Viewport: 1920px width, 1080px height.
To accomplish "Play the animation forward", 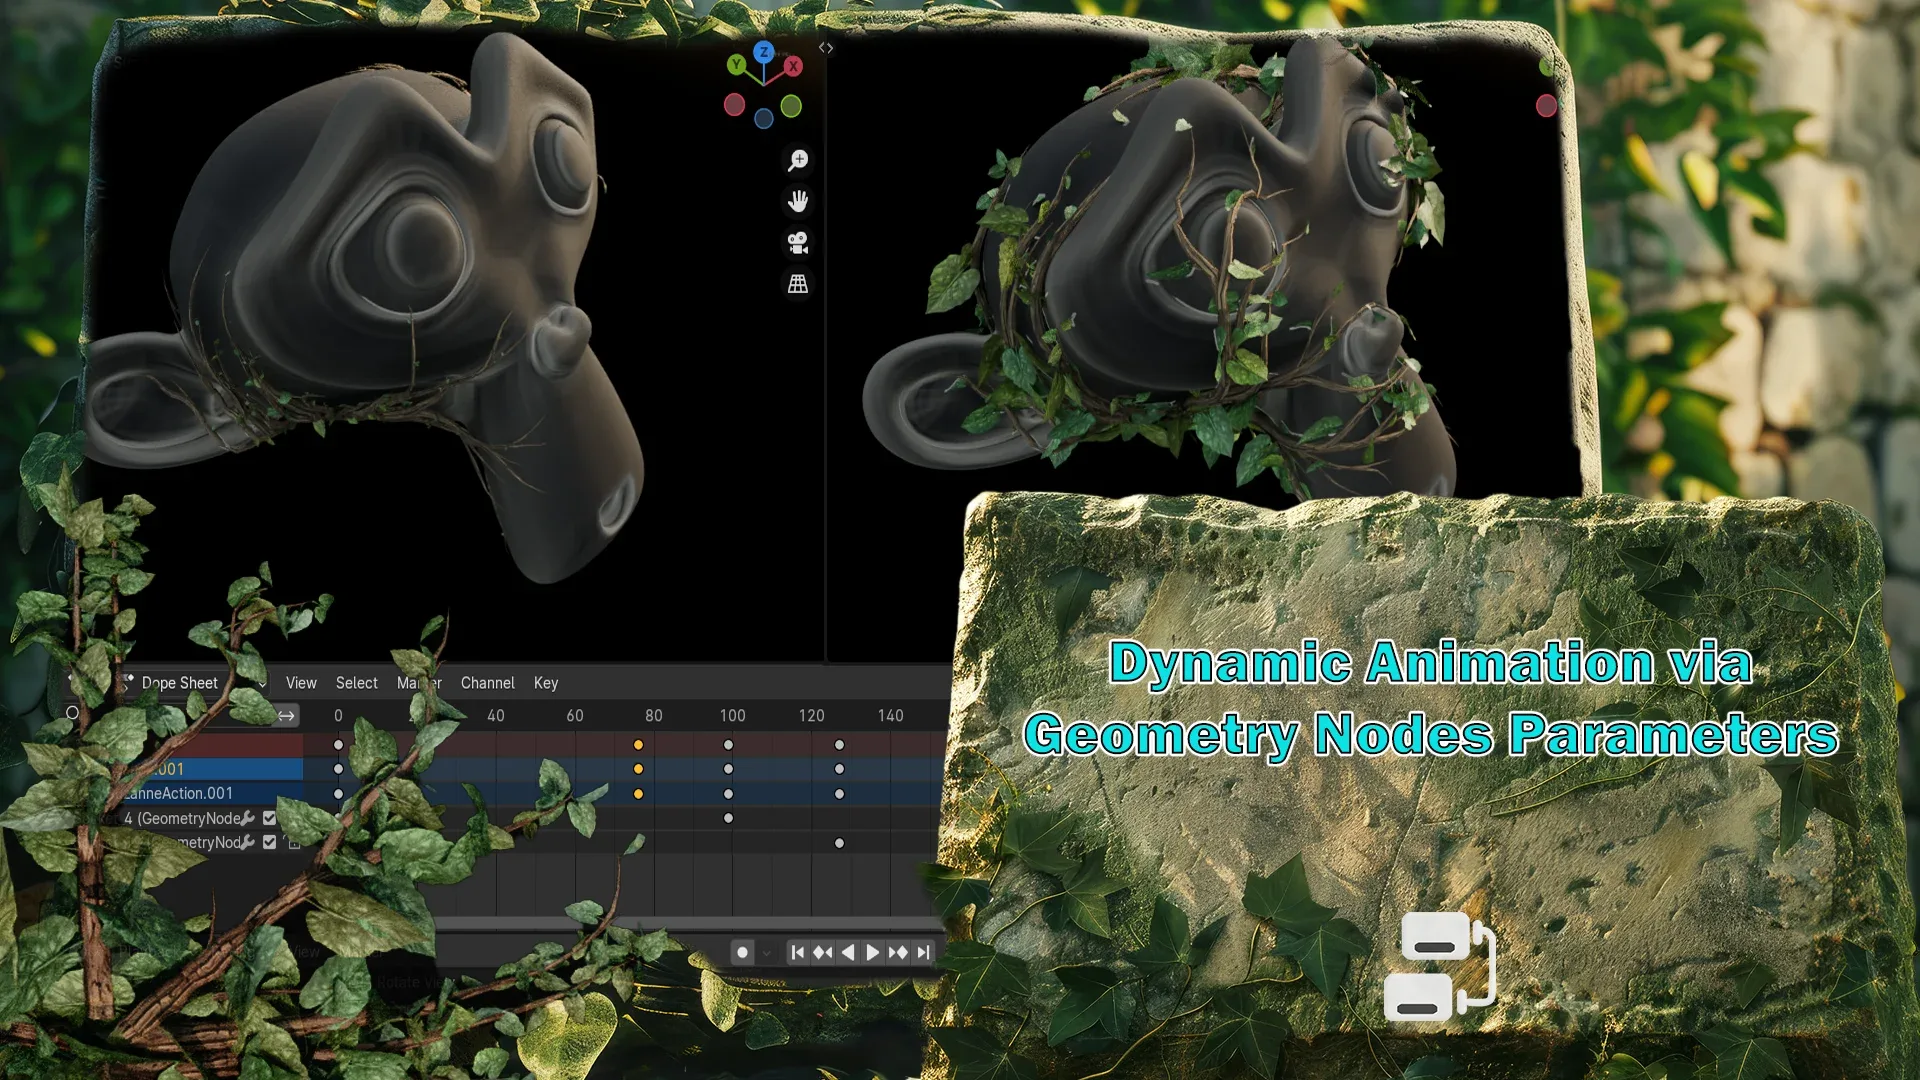I will [x=872, y=952].
